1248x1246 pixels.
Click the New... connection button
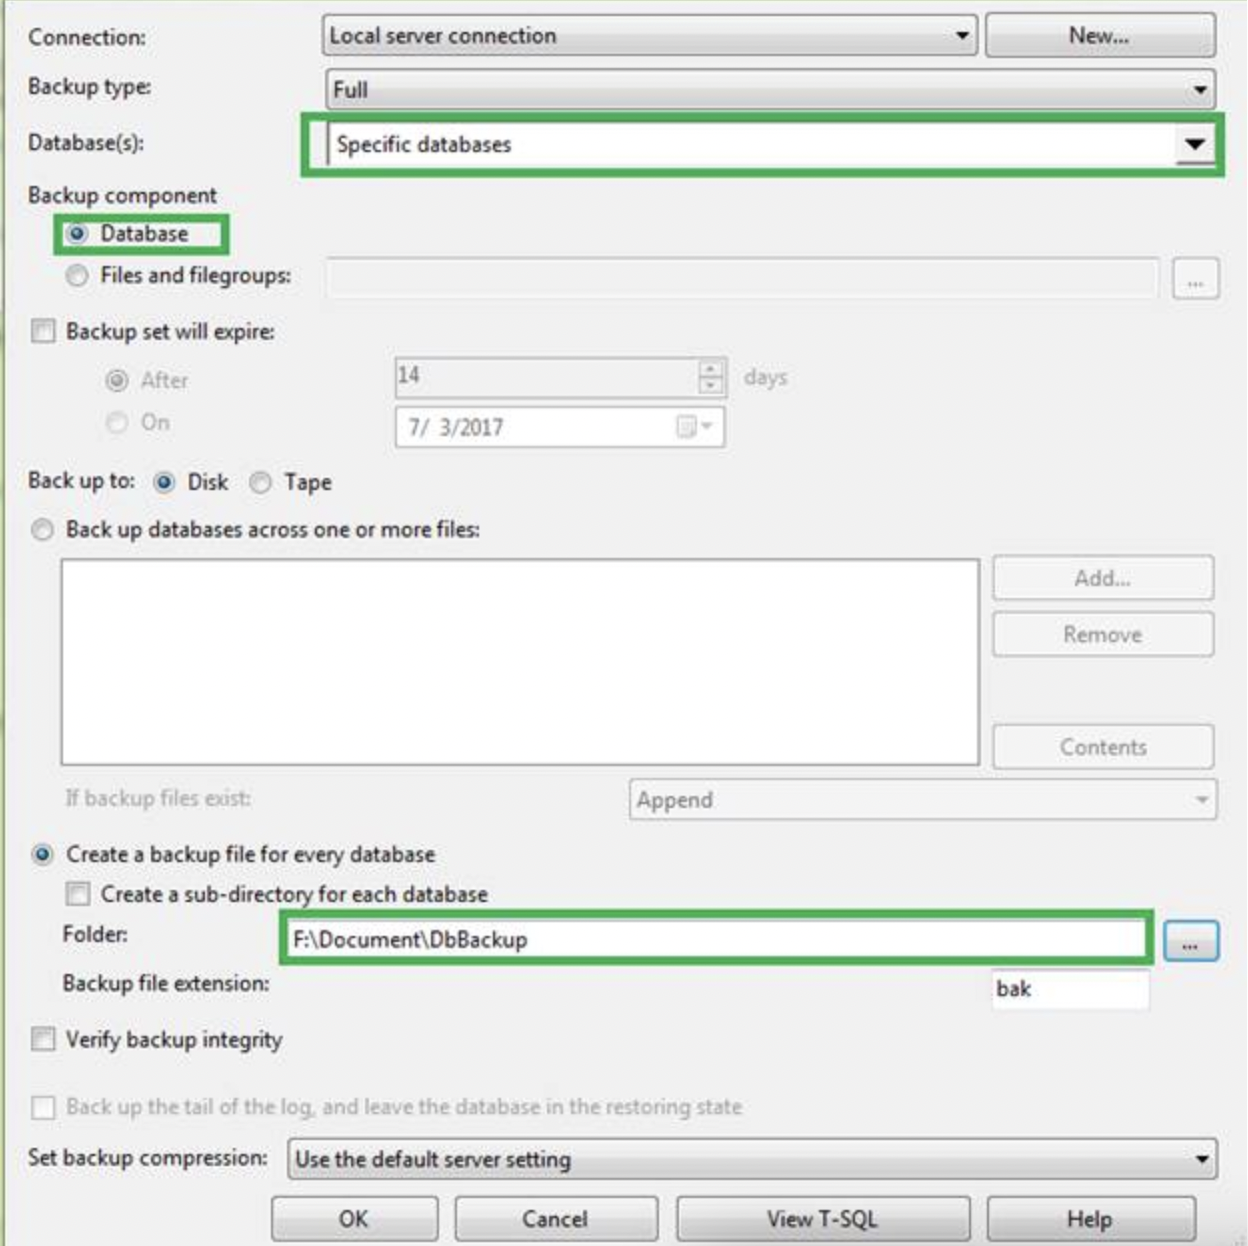(x=1100, y=35)
